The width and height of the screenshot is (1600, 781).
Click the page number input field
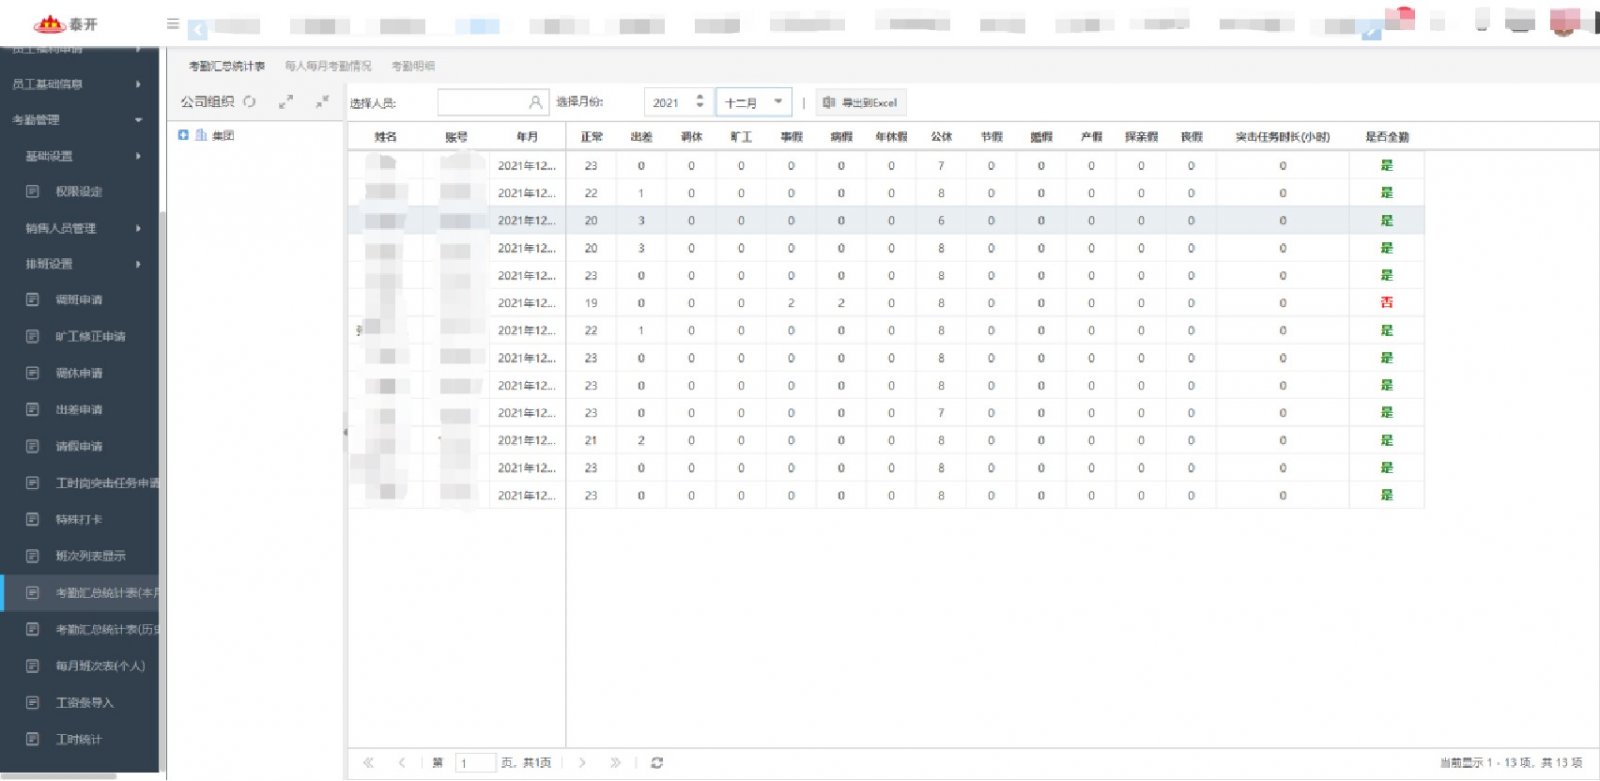pyautogui.click(x=475, y=763)
